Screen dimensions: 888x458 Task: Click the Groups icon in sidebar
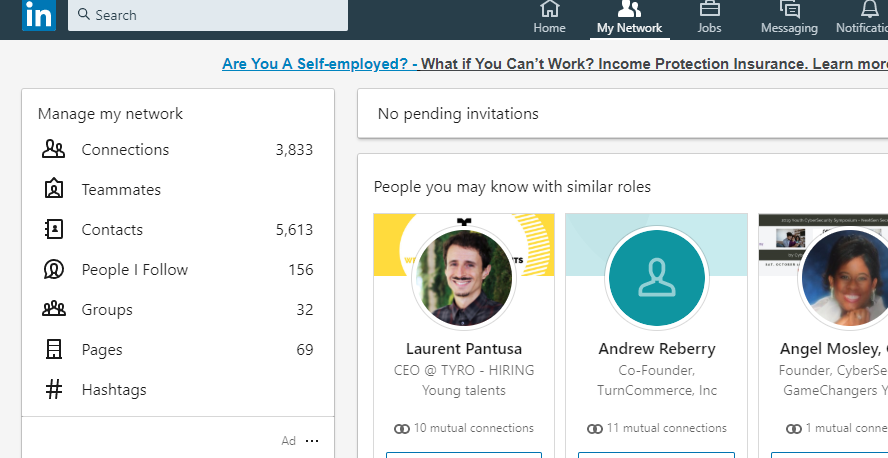[x=53, y=310]
